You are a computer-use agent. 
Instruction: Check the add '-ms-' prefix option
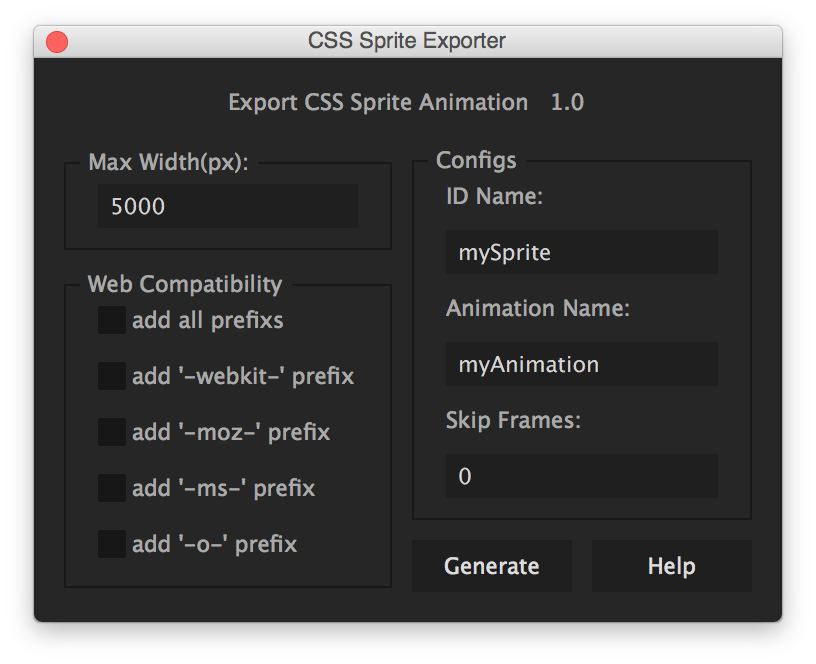111,487
